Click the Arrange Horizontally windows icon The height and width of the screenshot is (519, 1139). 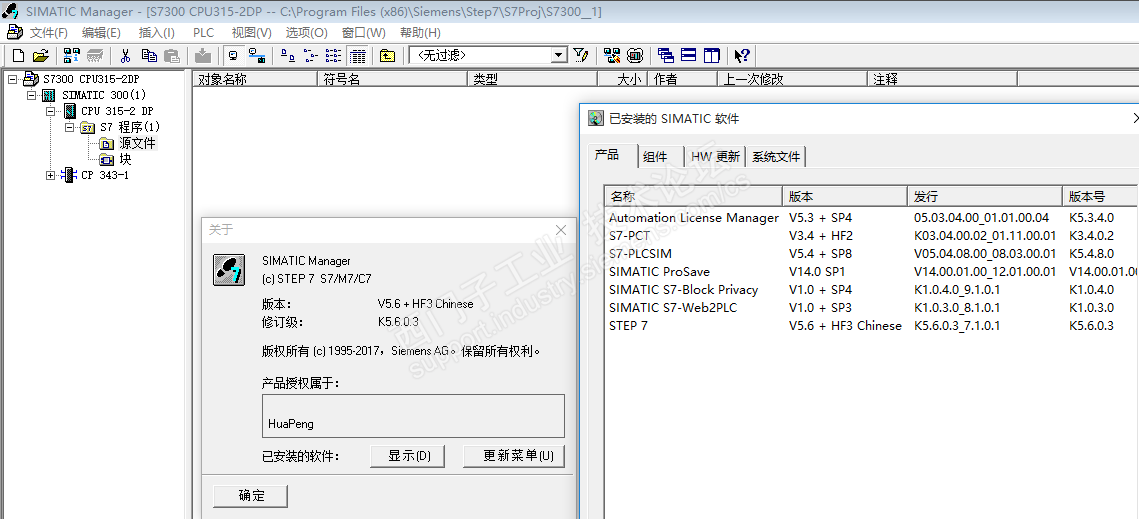tap(689, 55)
